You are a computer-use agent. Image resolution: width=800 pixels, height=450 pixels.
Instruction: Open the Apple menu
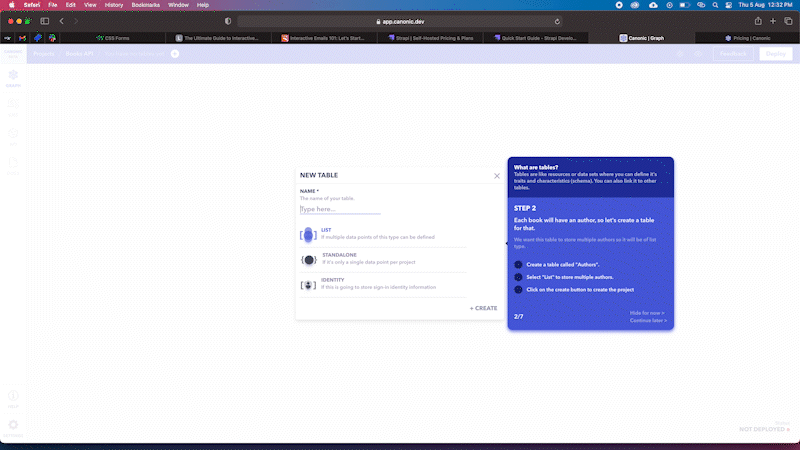[x=12, y=5]
